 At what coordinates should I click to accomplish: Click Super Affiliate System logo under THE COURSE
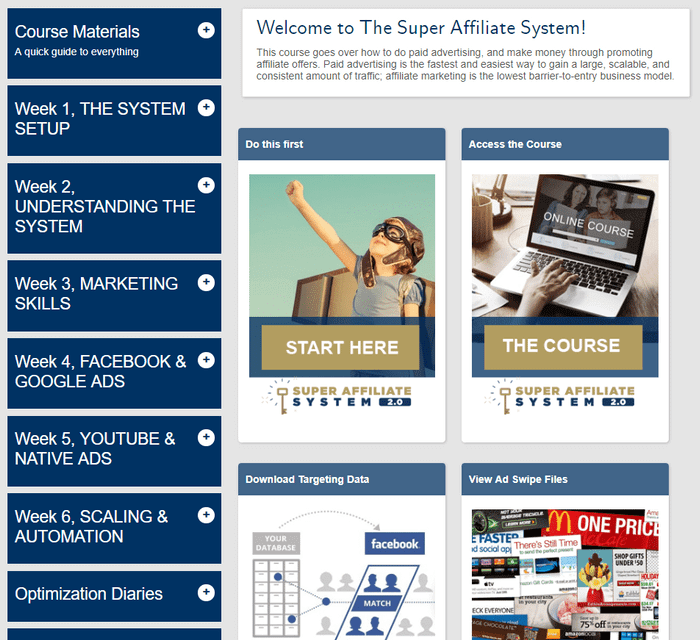coord(559,396)
